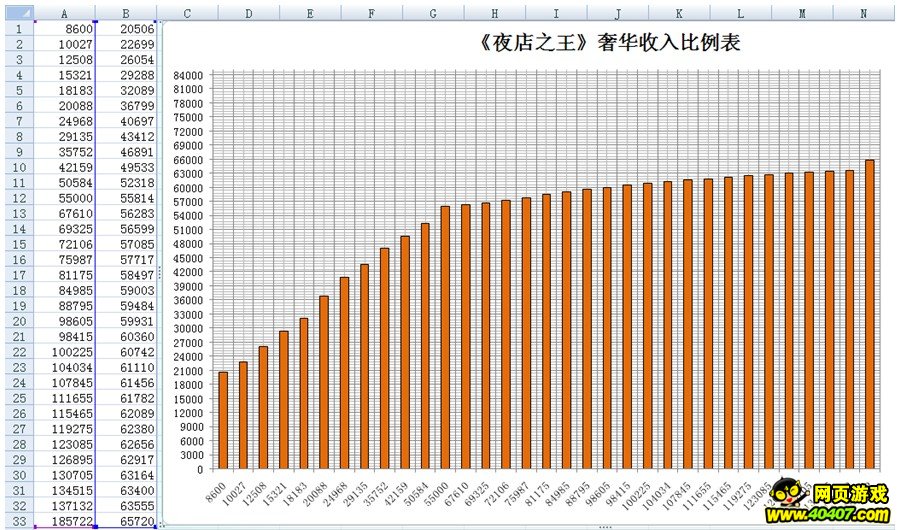This screenshot has height=530, width=897.
Task: Select cell B17 showing 58497
Action: [126, 275]
